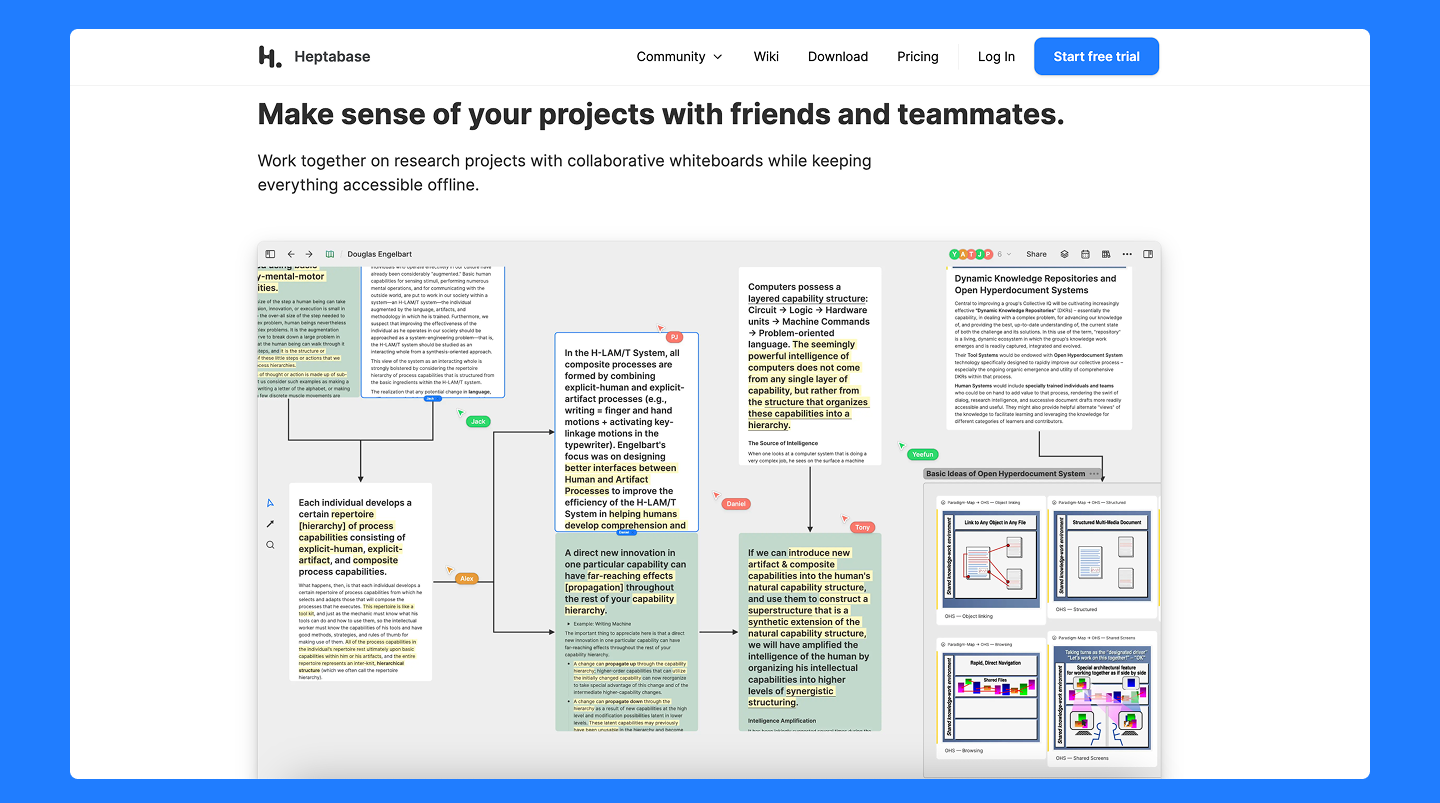
Task: Select the 'A direct new innovation' green card
Action: point(626,632)
